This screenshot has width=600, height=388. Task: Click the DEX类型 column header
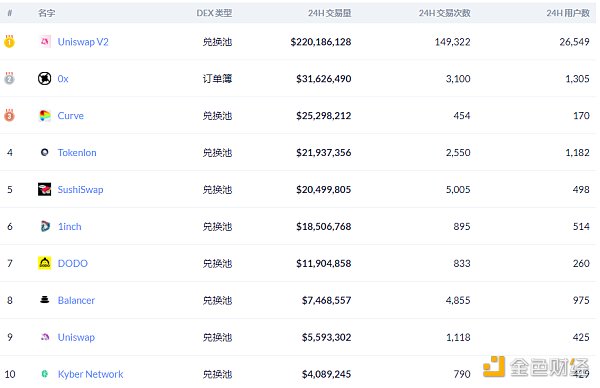point(214,13)
